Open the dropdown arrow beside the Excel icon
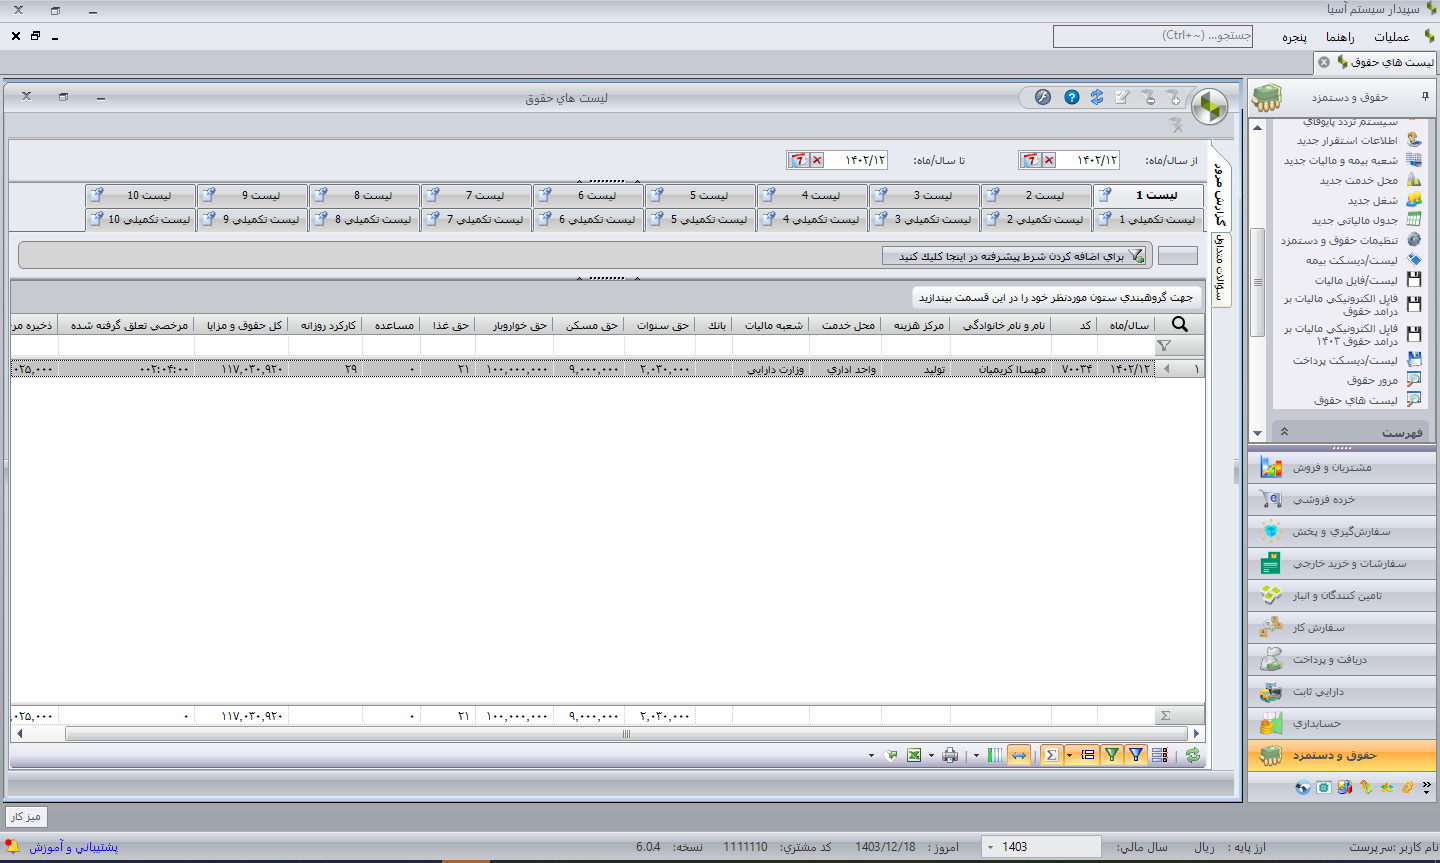This screenshot has height=863, width=1440. point(871,756)
